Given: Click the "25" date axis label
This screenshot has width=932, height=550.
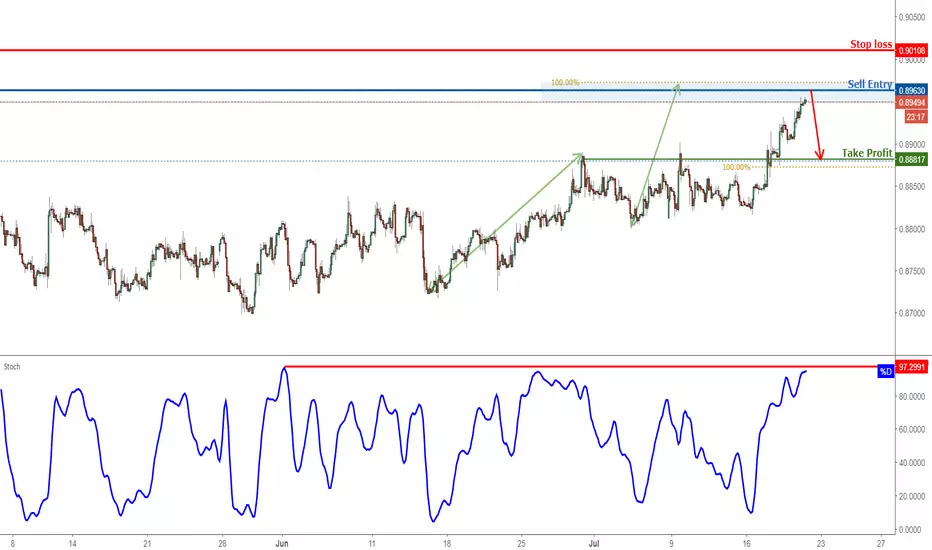Looking at the screenshot, I should pos(521,543).
